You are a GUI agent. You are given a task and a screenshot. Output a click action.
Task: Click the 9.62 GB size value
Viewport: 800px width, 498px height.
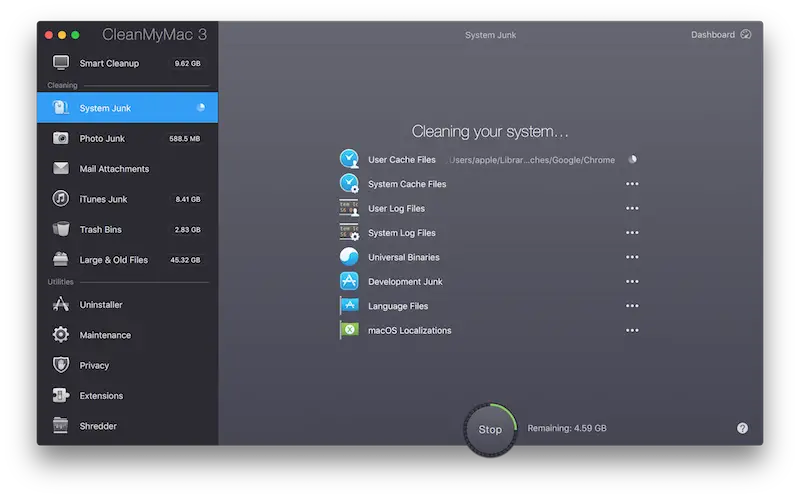coord(187,63)
